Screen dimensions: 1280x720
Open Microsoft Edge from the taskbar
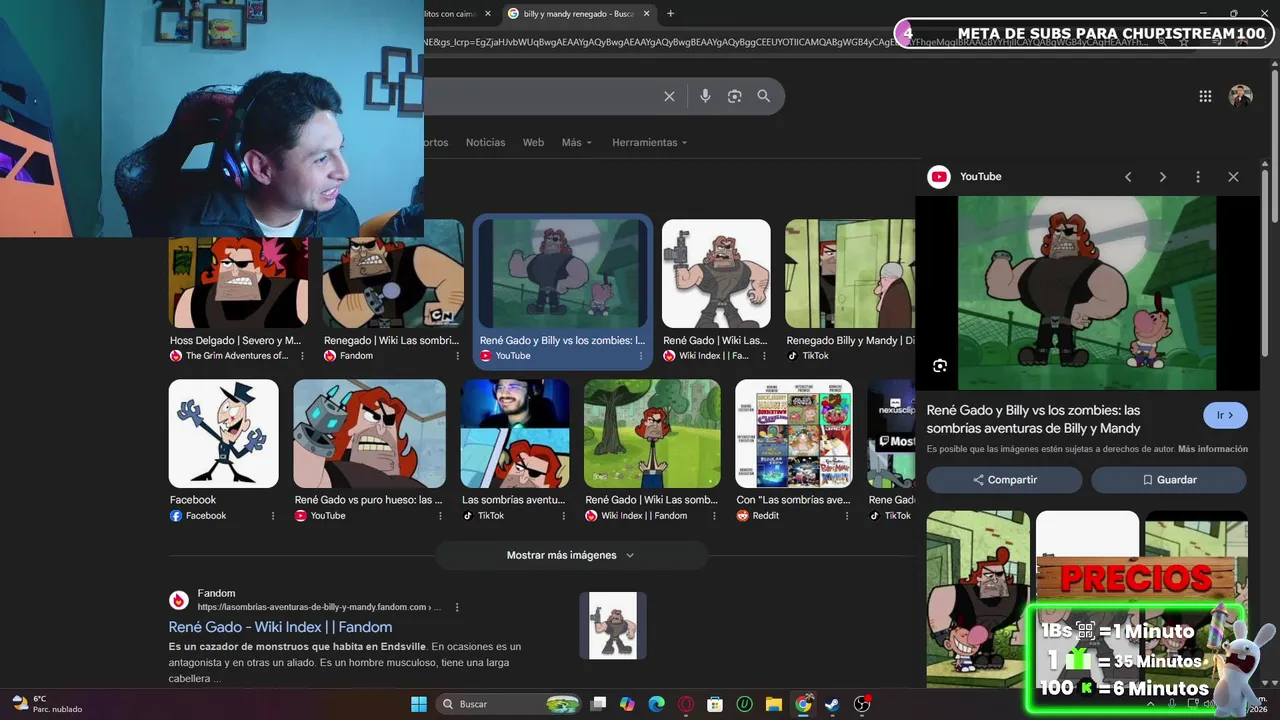pos(656,704)
